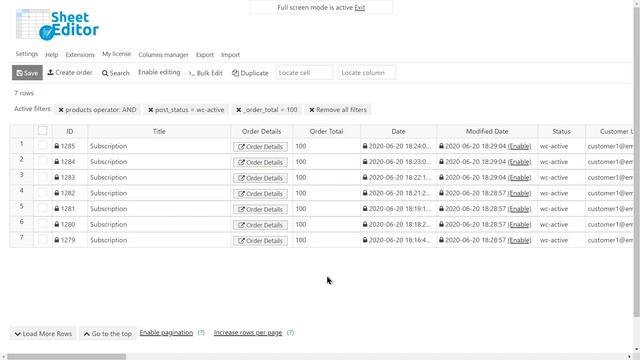Click Increase rows per page link
640x360 pixels.
(248, 332)
